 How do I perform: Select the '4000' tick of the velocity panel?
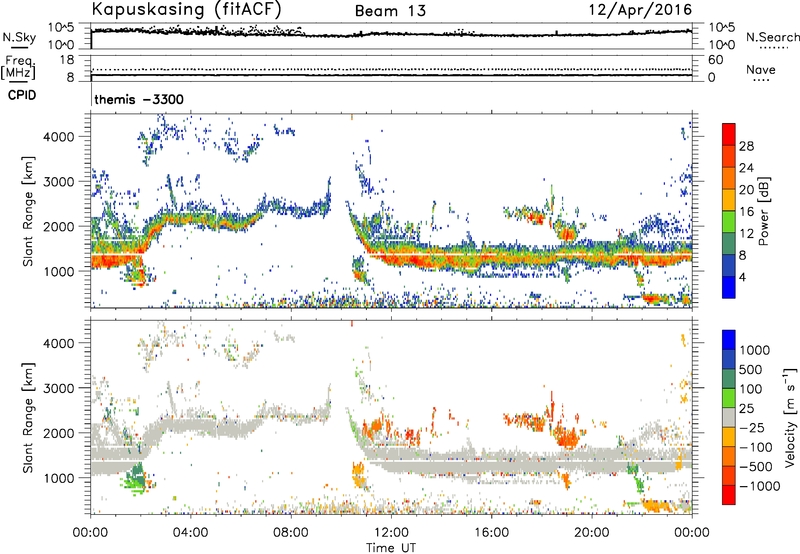click(x=58, y=343)
